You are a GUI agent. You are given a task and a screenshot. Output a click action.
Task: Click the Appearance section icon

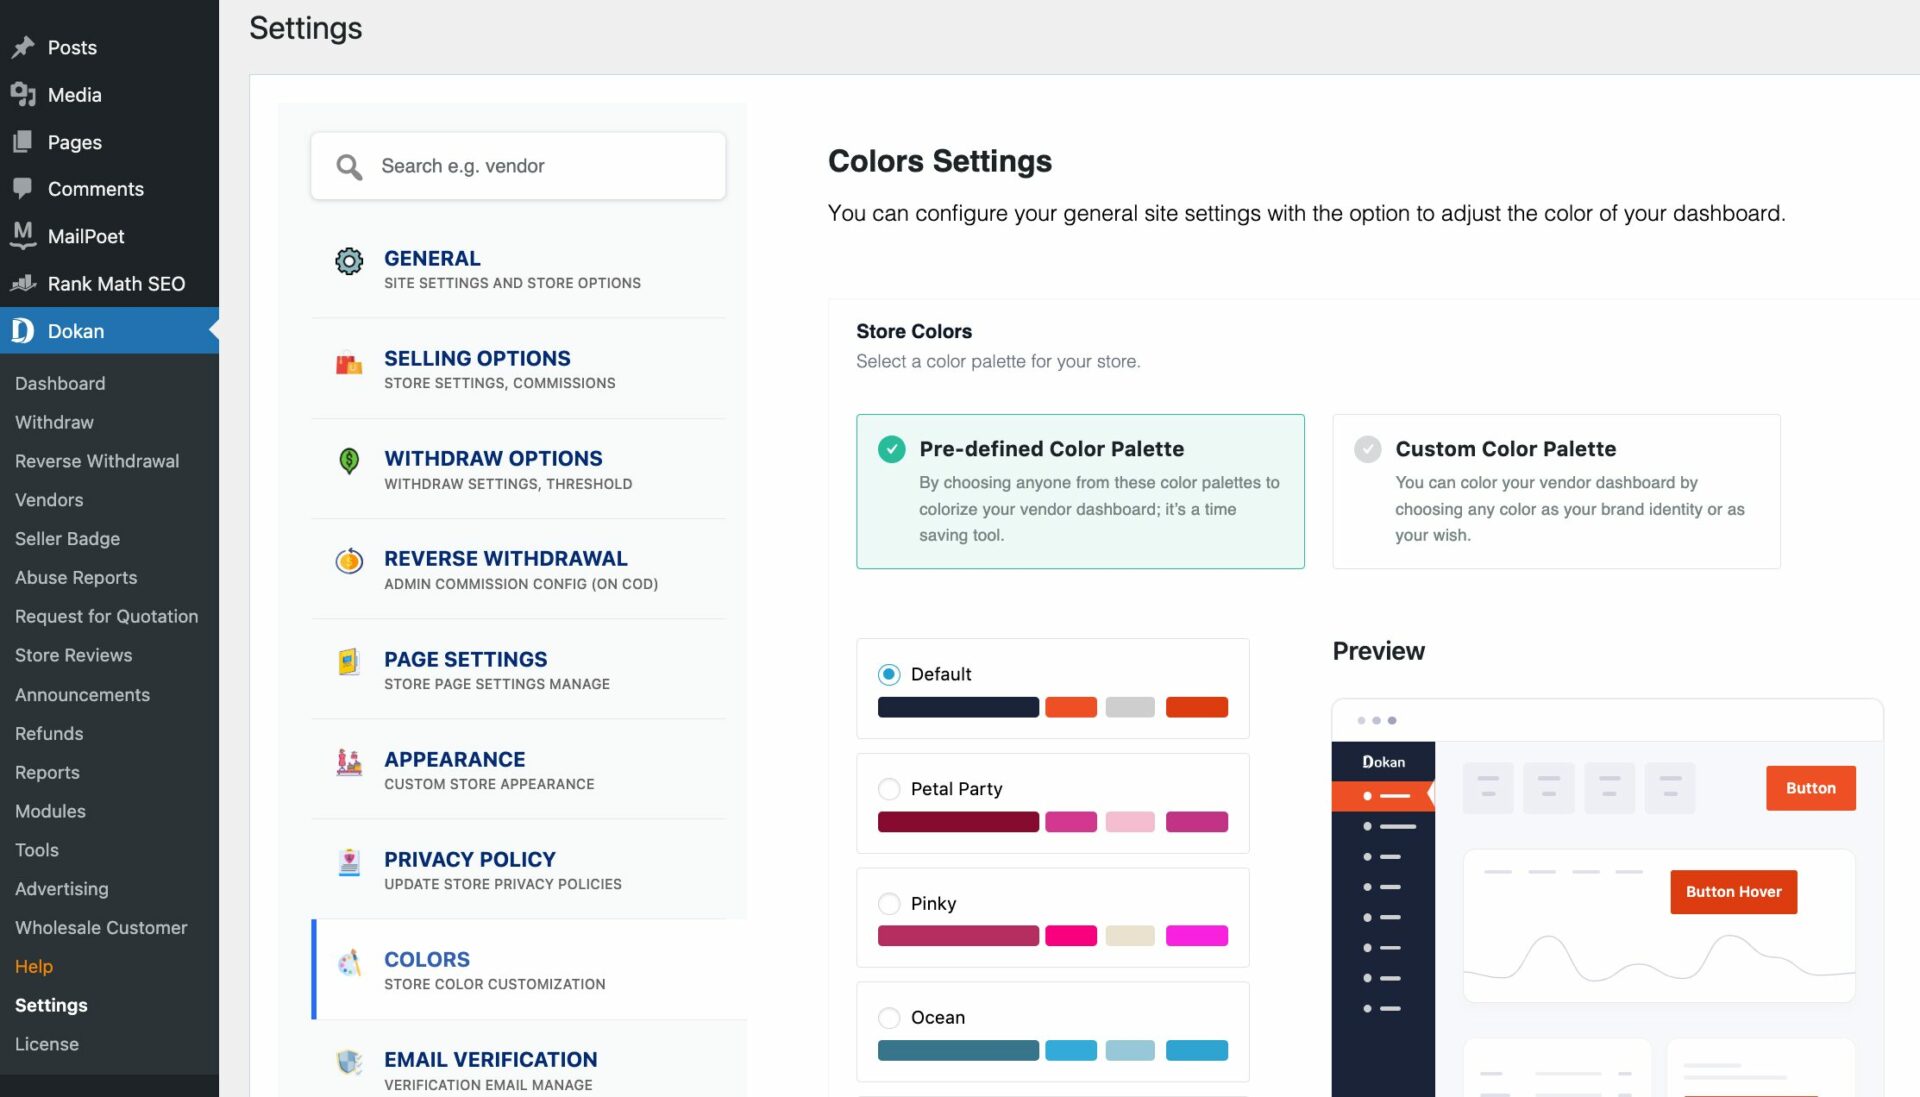point(349,762)
